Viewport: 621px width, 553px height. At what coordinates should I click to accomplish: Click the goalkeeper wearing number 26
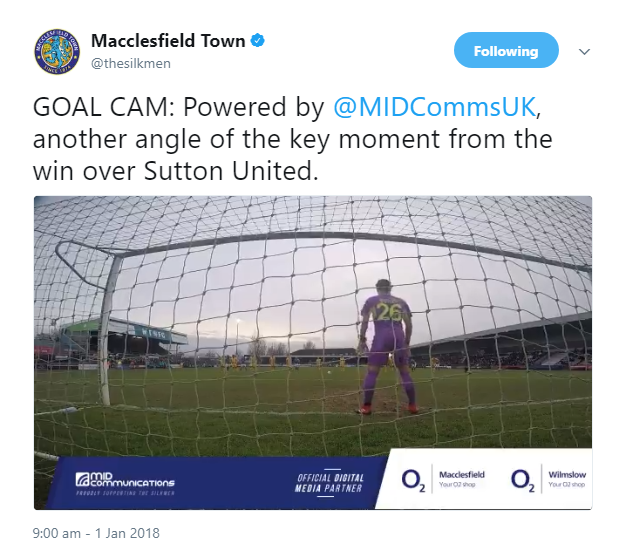pyautogui.click(x=384, y=350)
